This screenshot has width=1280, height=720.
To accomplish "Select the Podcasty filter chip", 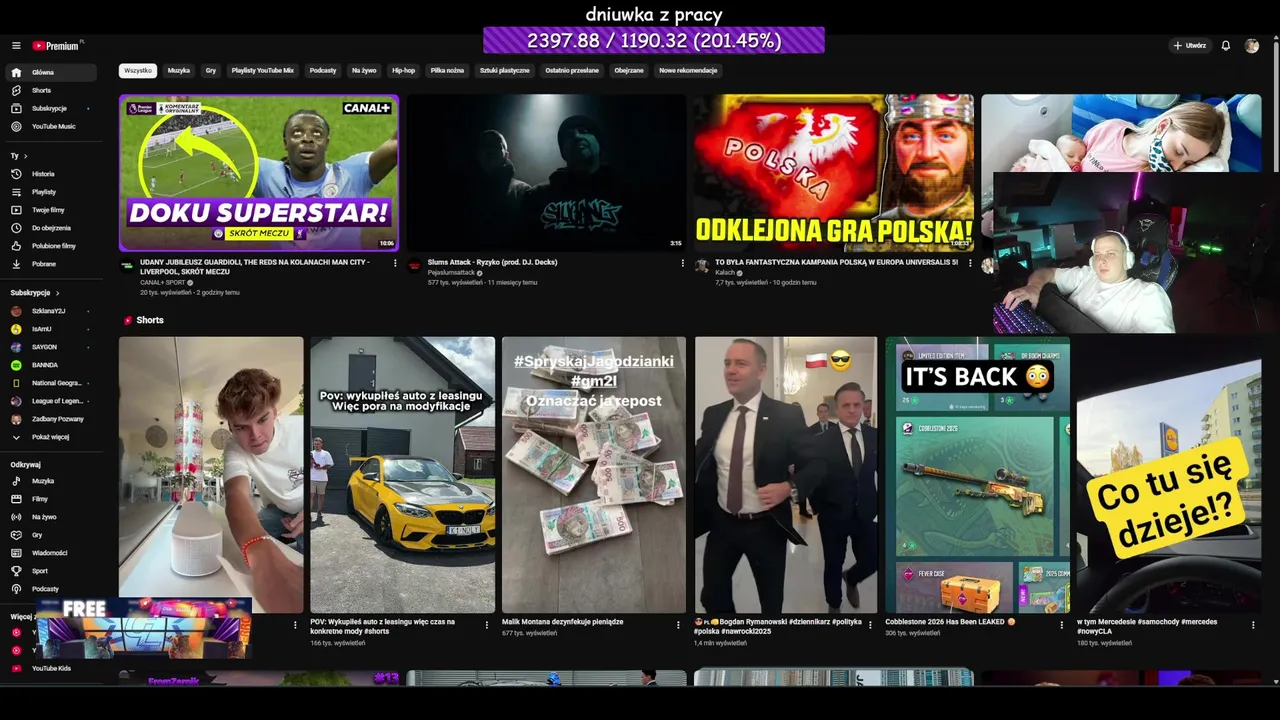I will [x=323, y=71].
